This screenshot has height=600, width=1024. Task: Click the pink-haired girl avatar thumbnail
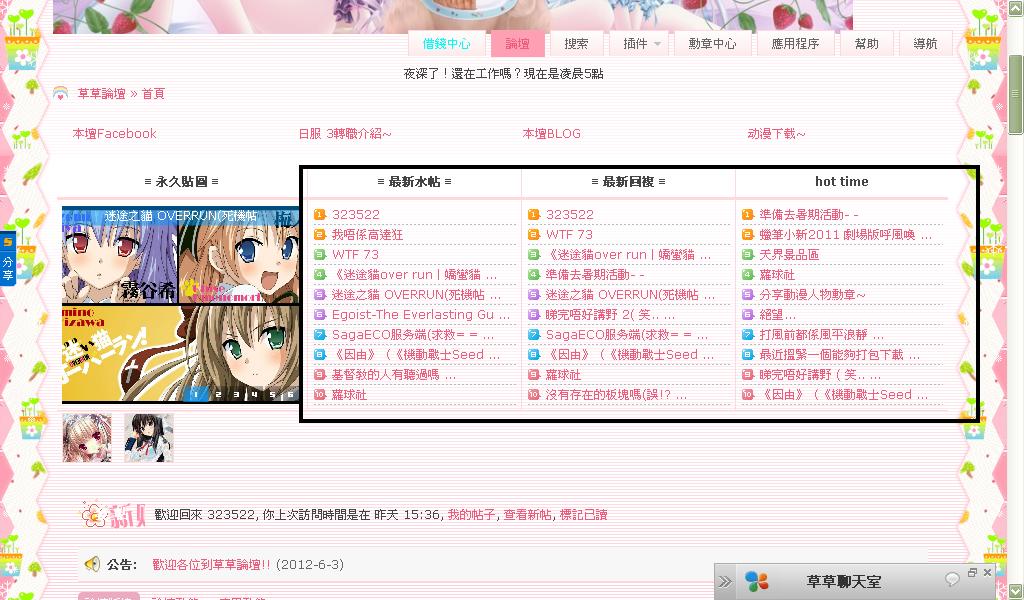87,437
